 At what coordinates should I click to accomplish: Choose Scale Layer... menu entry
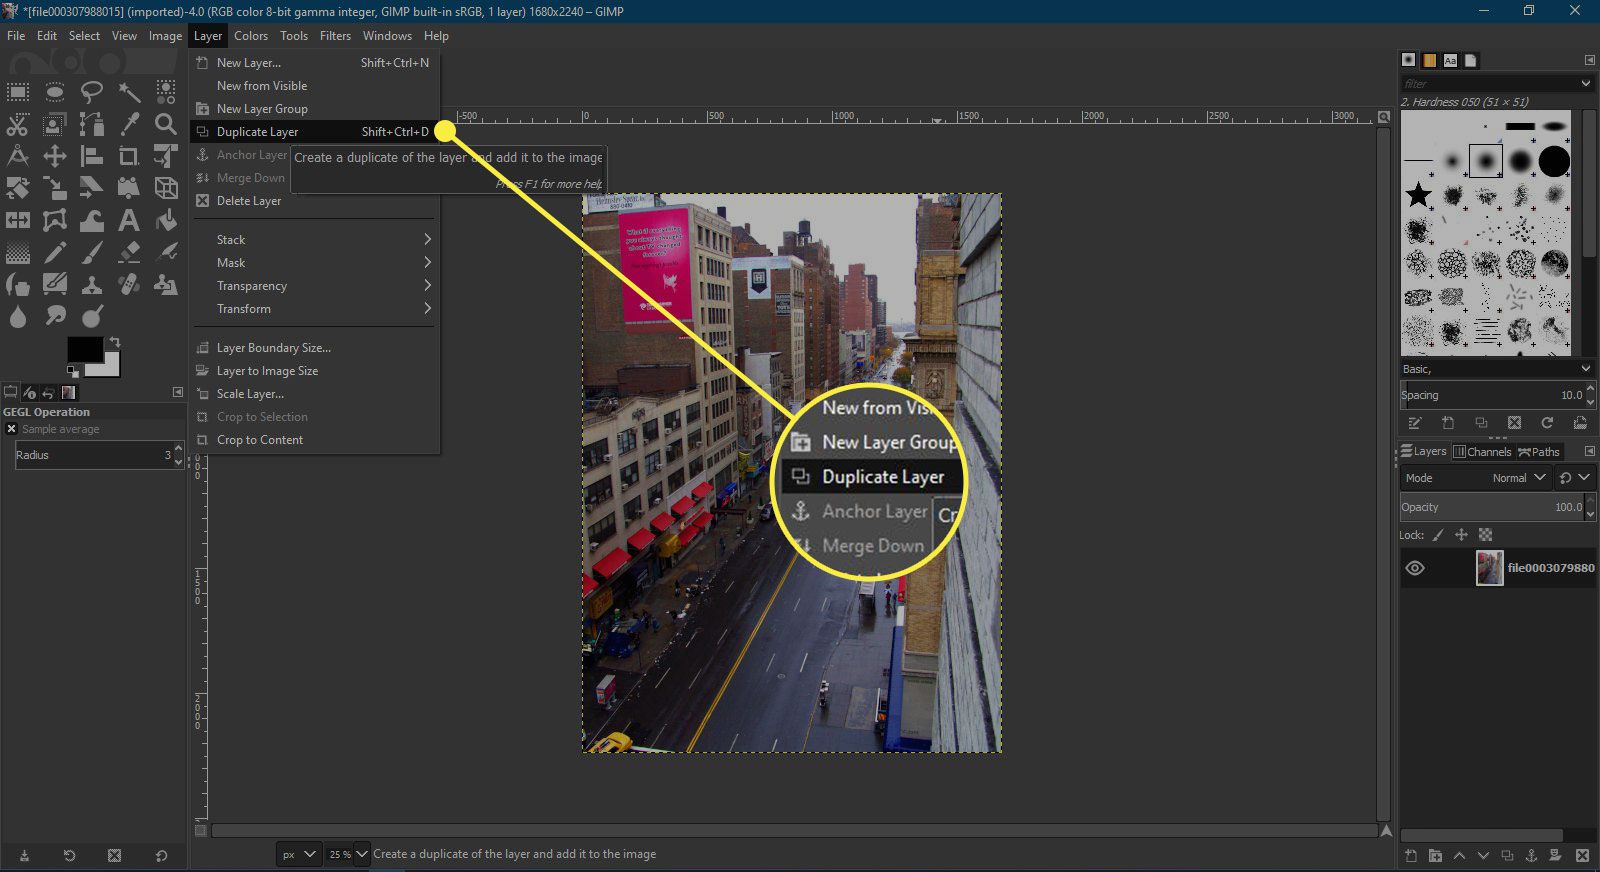tap(315, 394)
